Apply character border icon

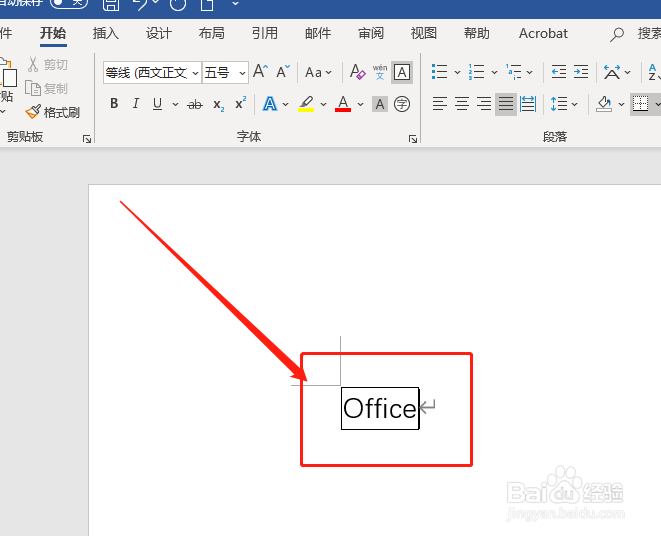pyautogui.click(x=402, y=72)
